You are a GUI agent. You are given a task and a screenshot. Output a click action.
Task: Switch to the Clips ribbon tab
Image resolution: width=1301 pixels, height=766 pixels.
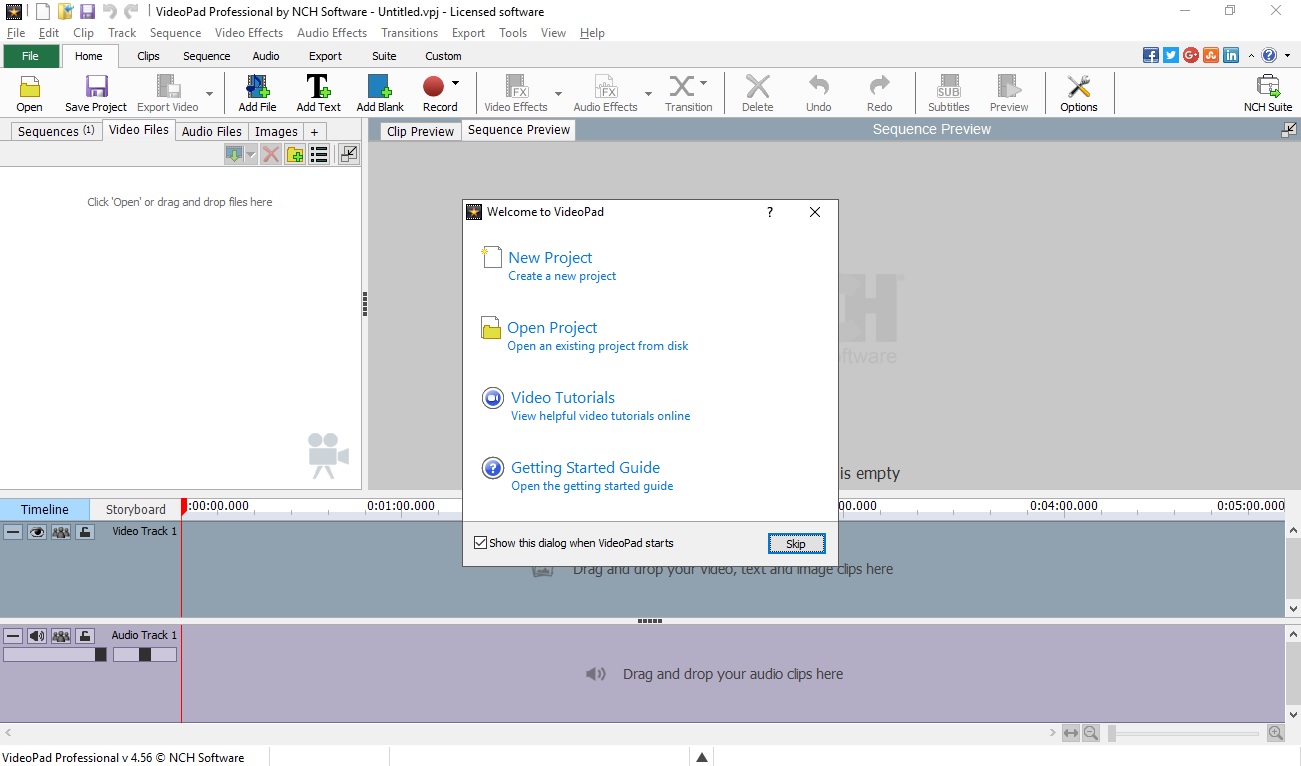(148, 56)
